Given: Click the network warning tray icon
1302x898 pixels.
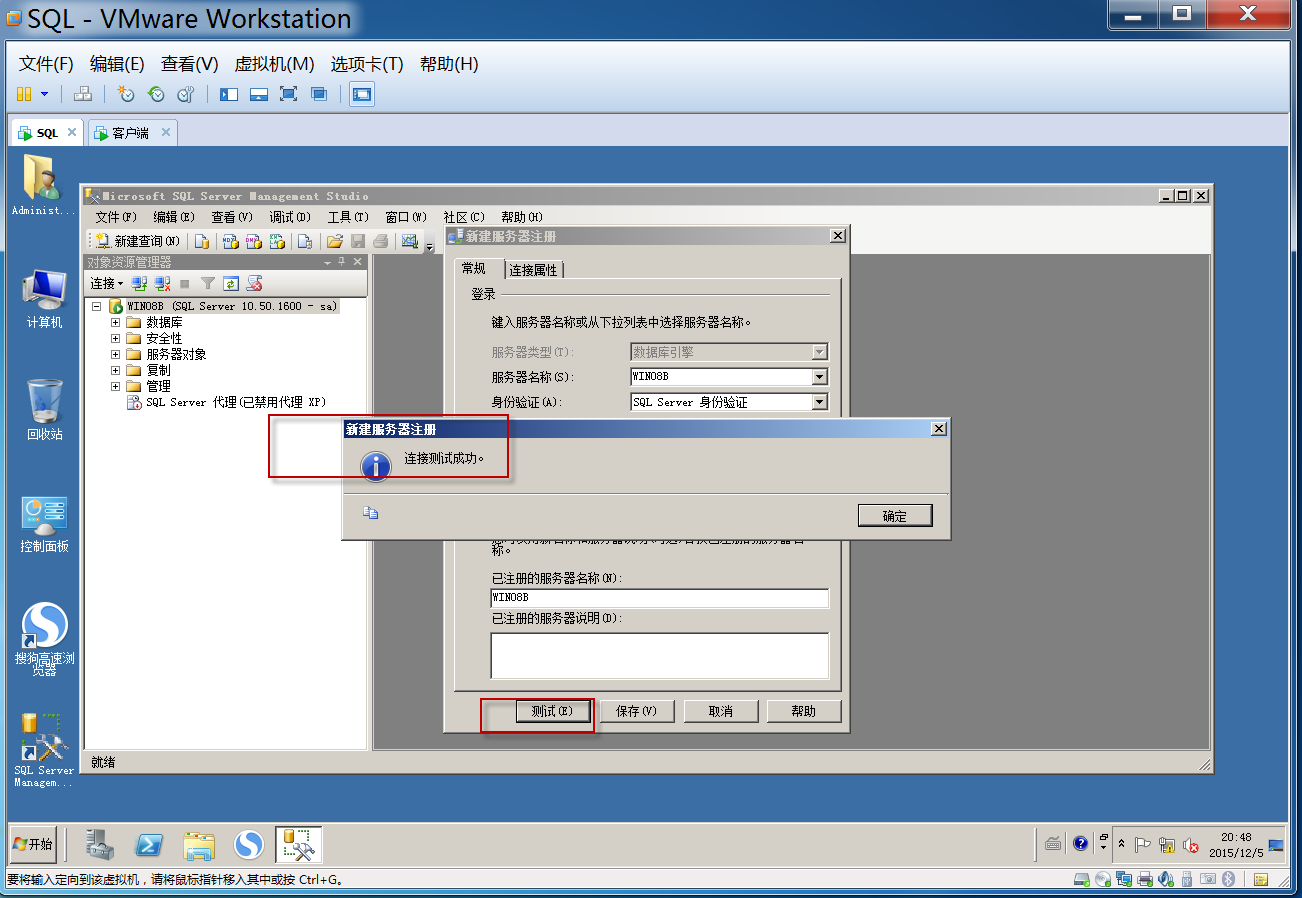Looking at the screenshot, I should point(1167,845).
